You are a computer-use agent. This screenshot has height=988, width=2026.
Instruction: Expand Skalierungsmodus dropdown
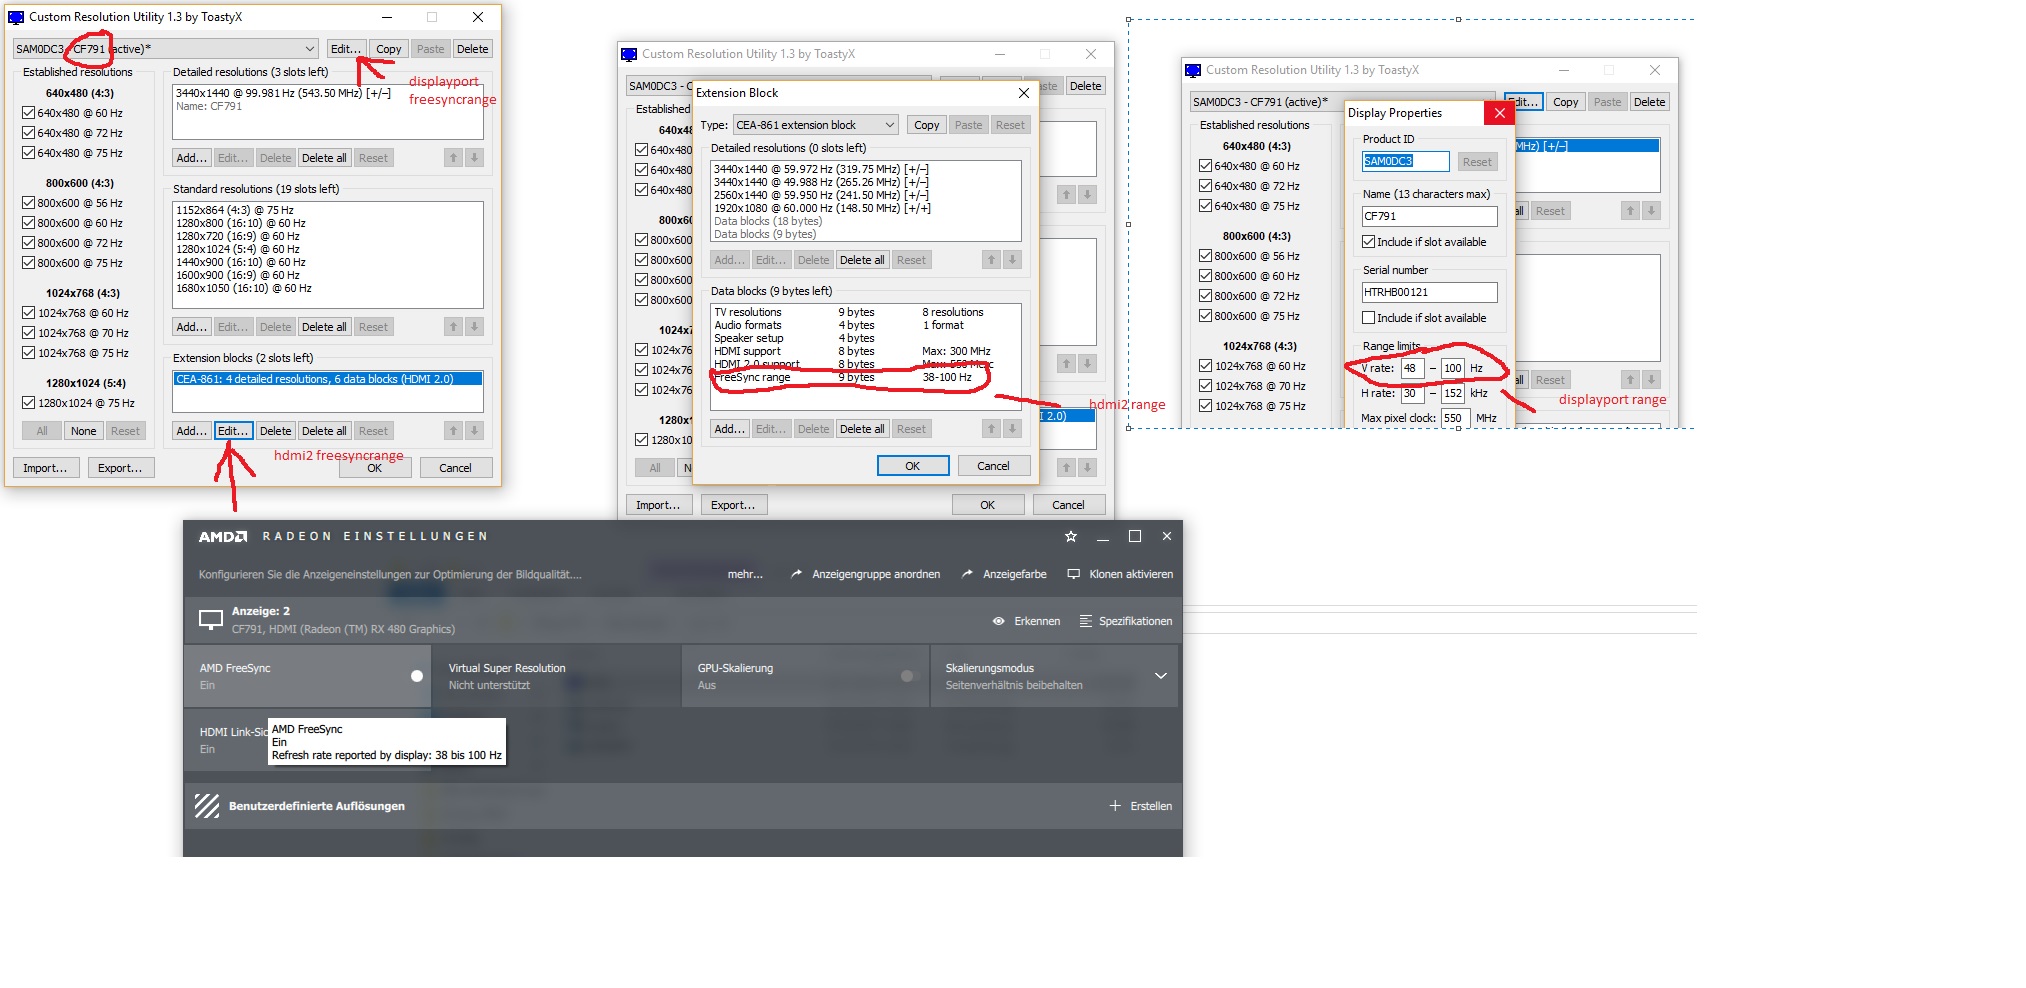tap(1161, 676)
